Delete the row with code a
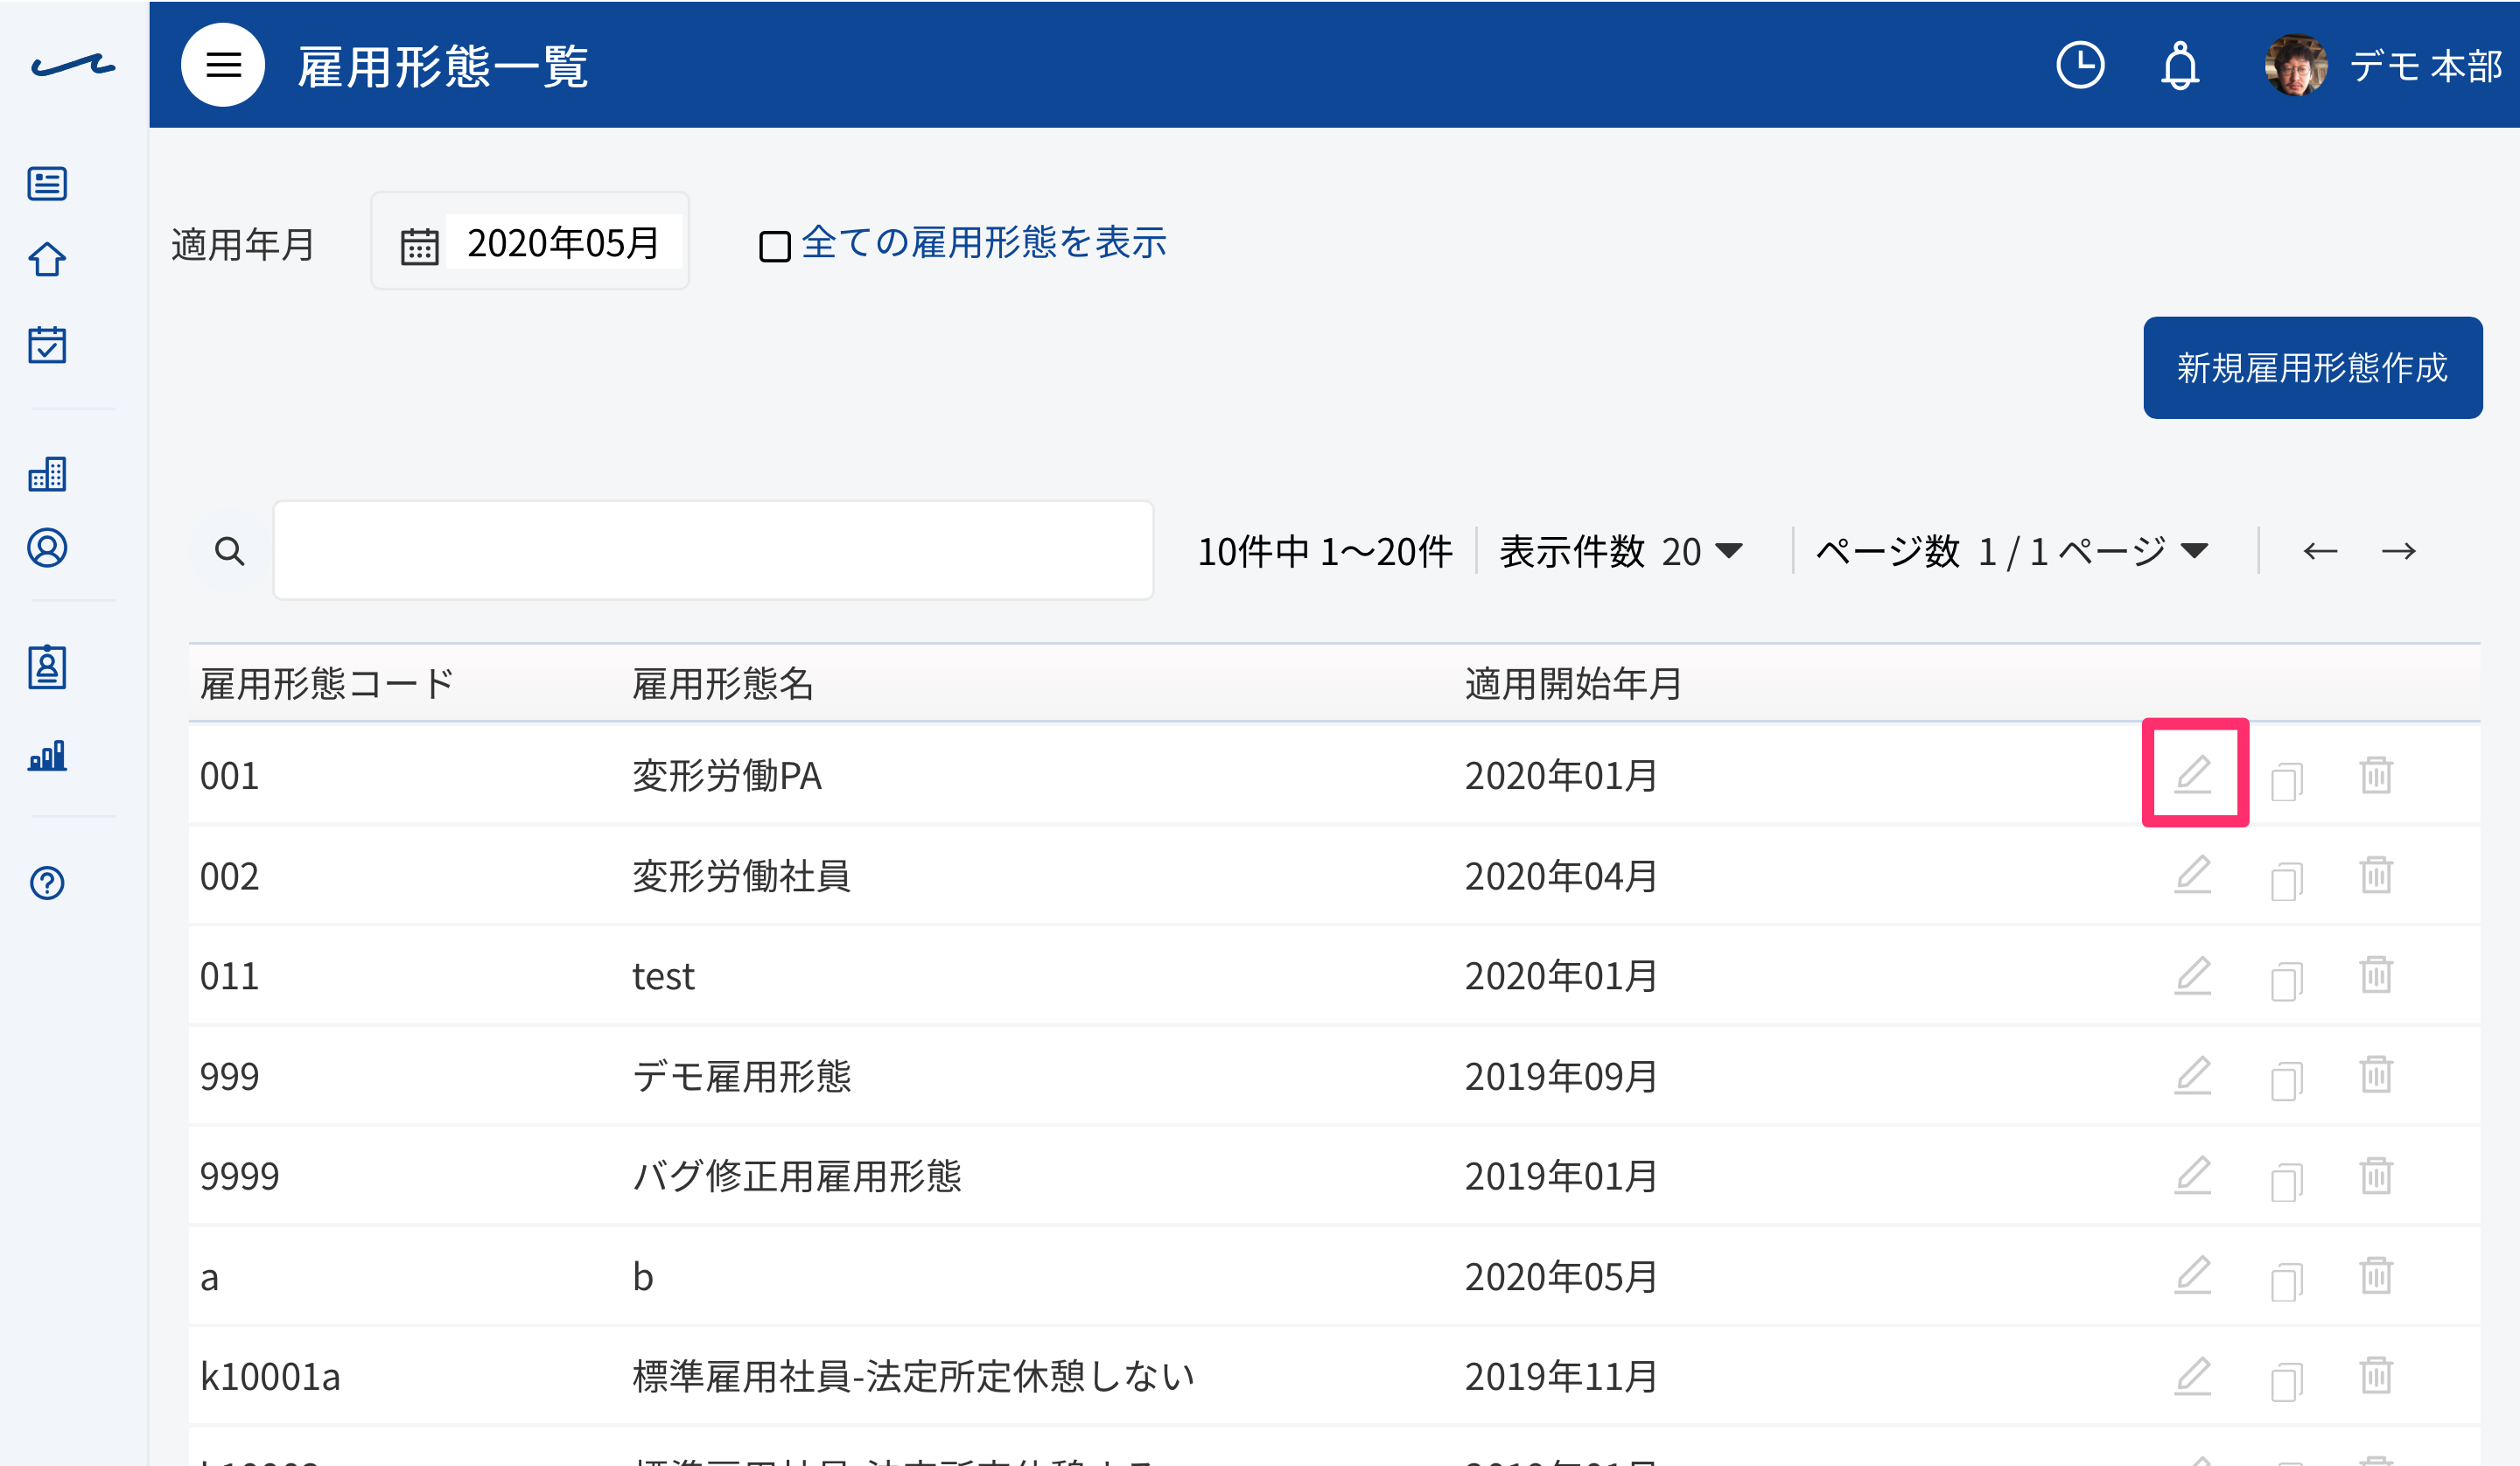Viewport: 2520px width, 1466px height. [x=2376, y=1275]
